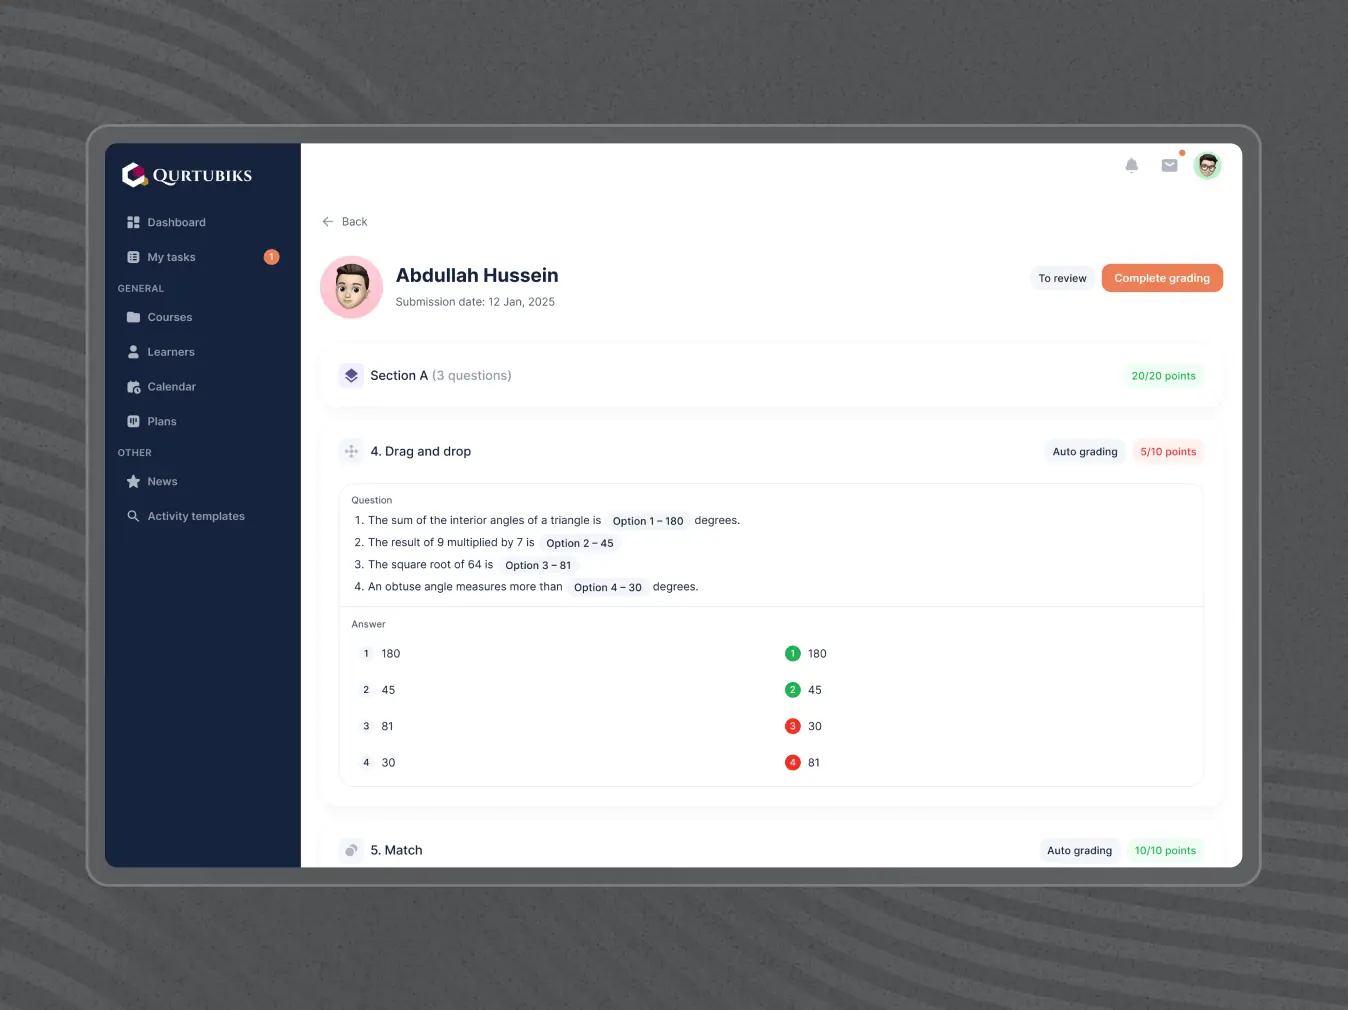Open the Option 4 – 30 dropdown
The width and height of the screenshot is (1348, 1010).
608,587
